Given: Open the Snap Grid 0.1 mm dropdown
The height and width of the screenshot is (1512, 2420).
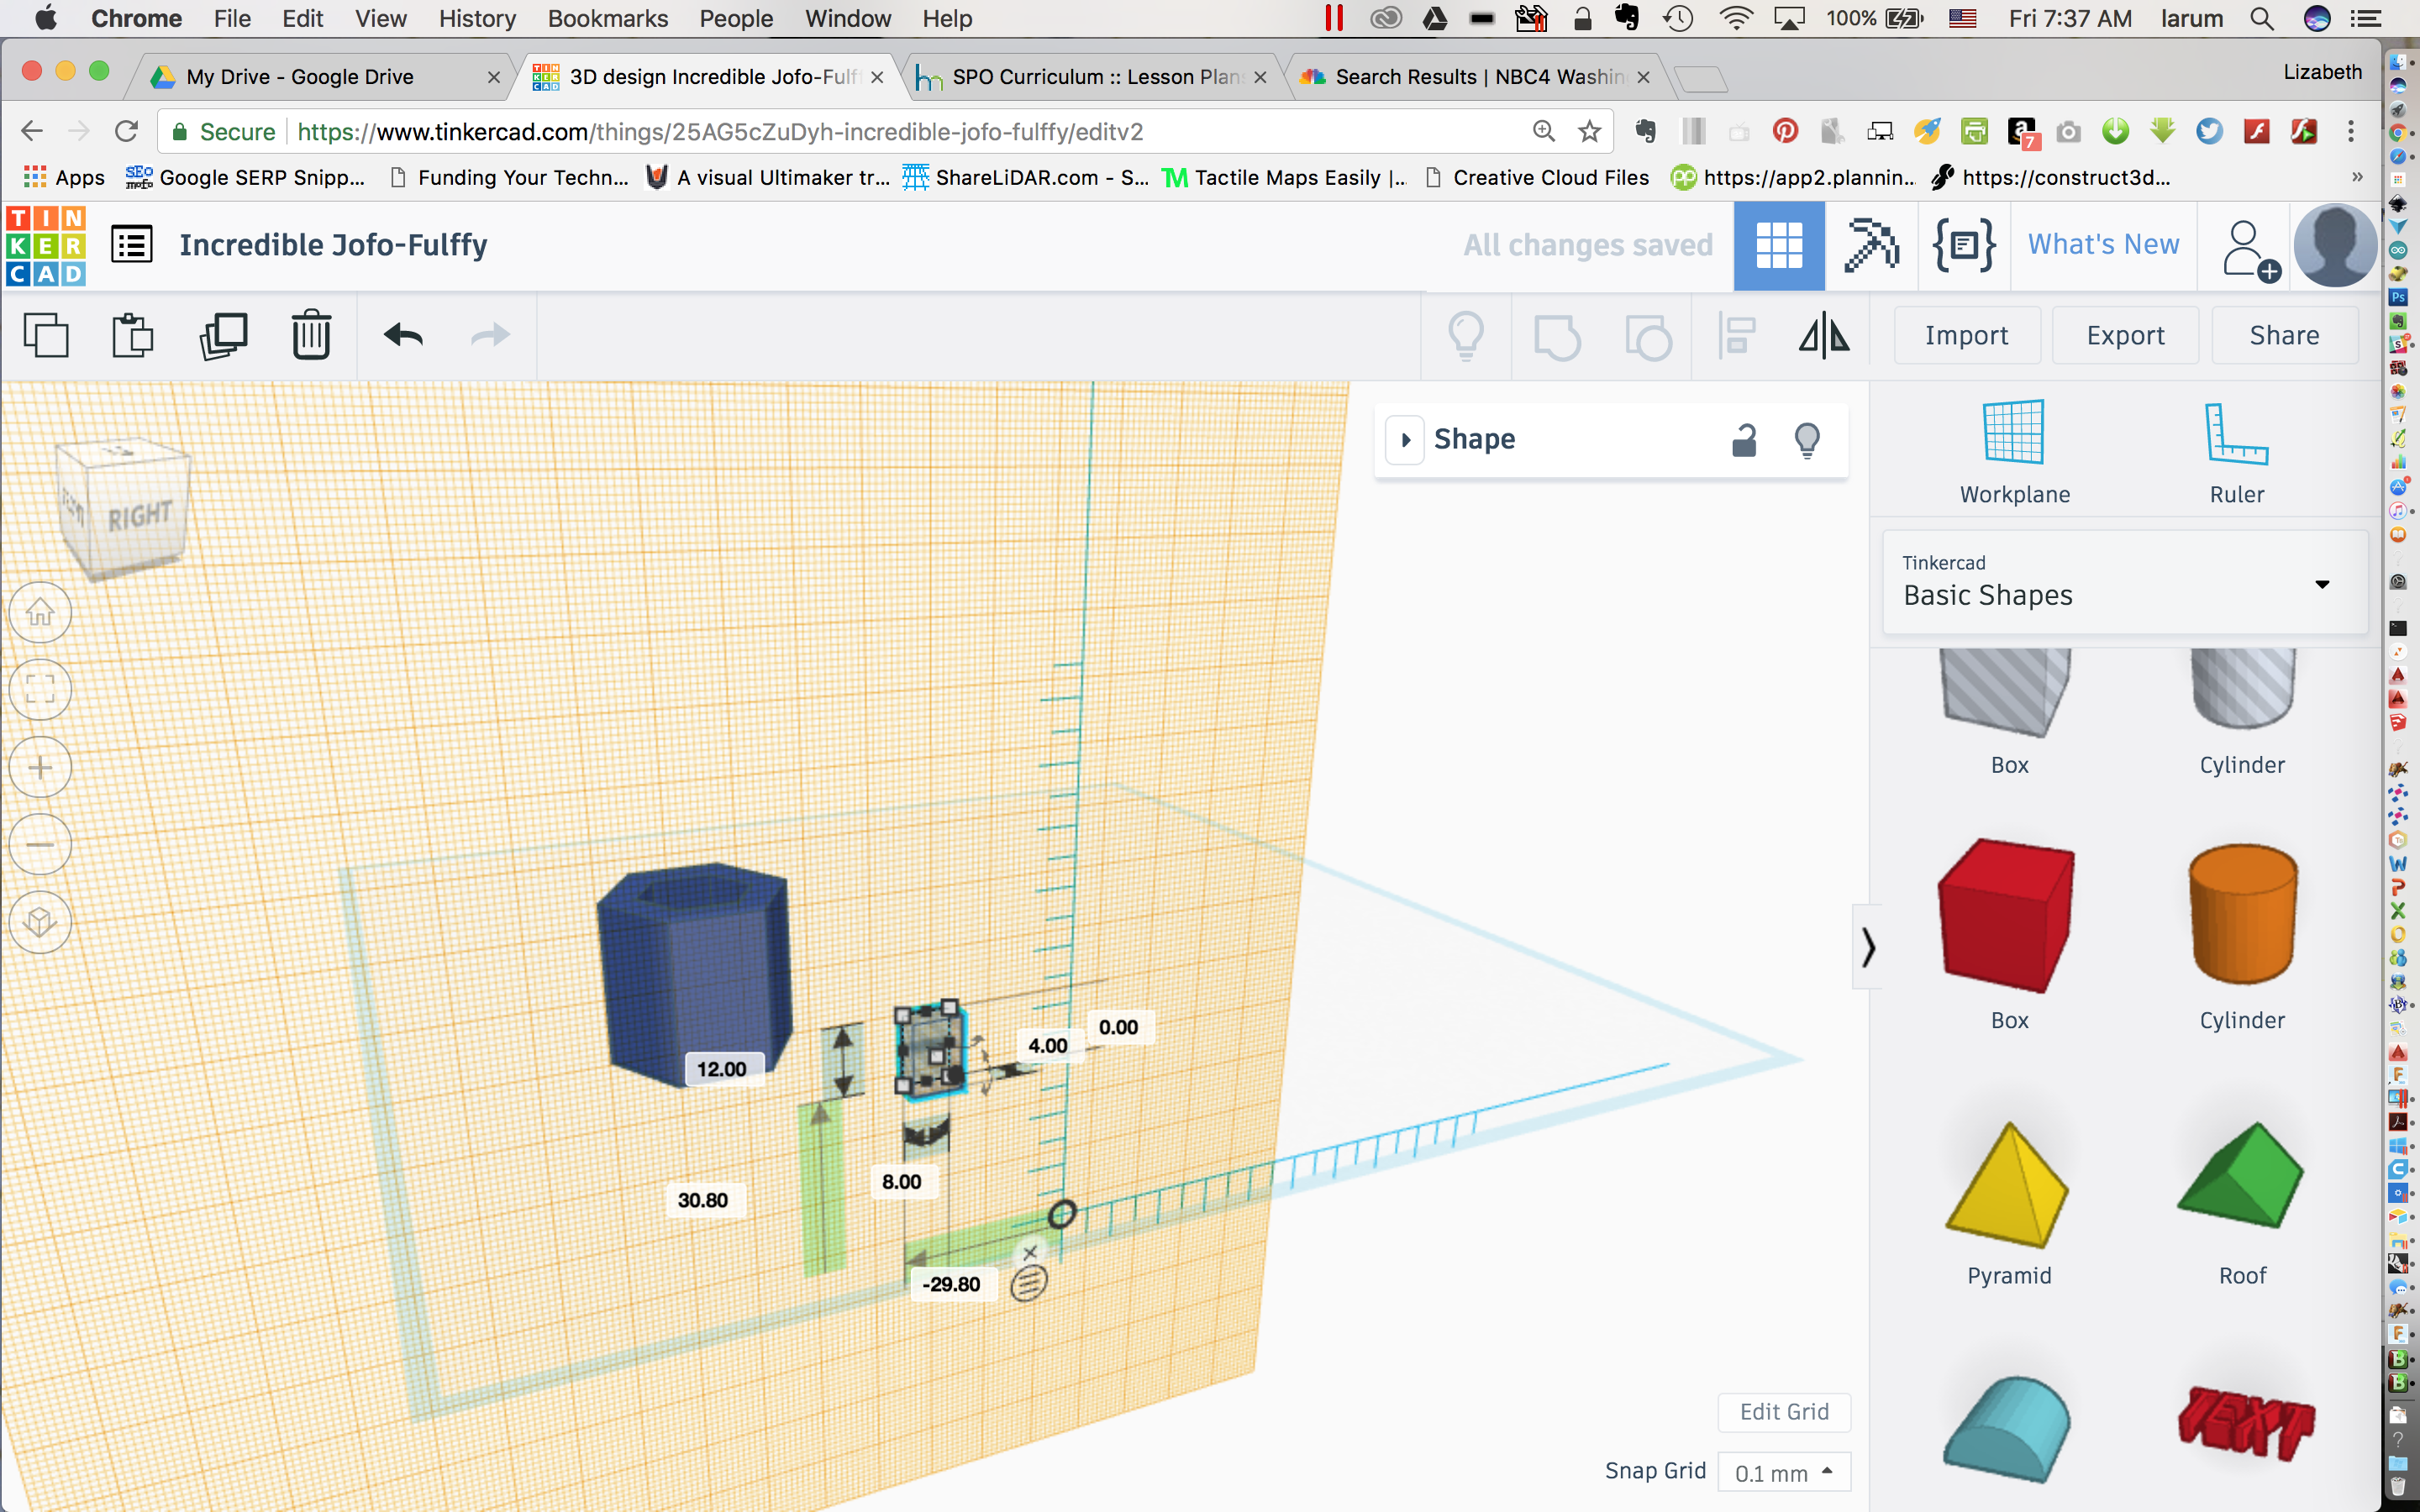Looking at the screenshot, I should coord(1784,1472).
